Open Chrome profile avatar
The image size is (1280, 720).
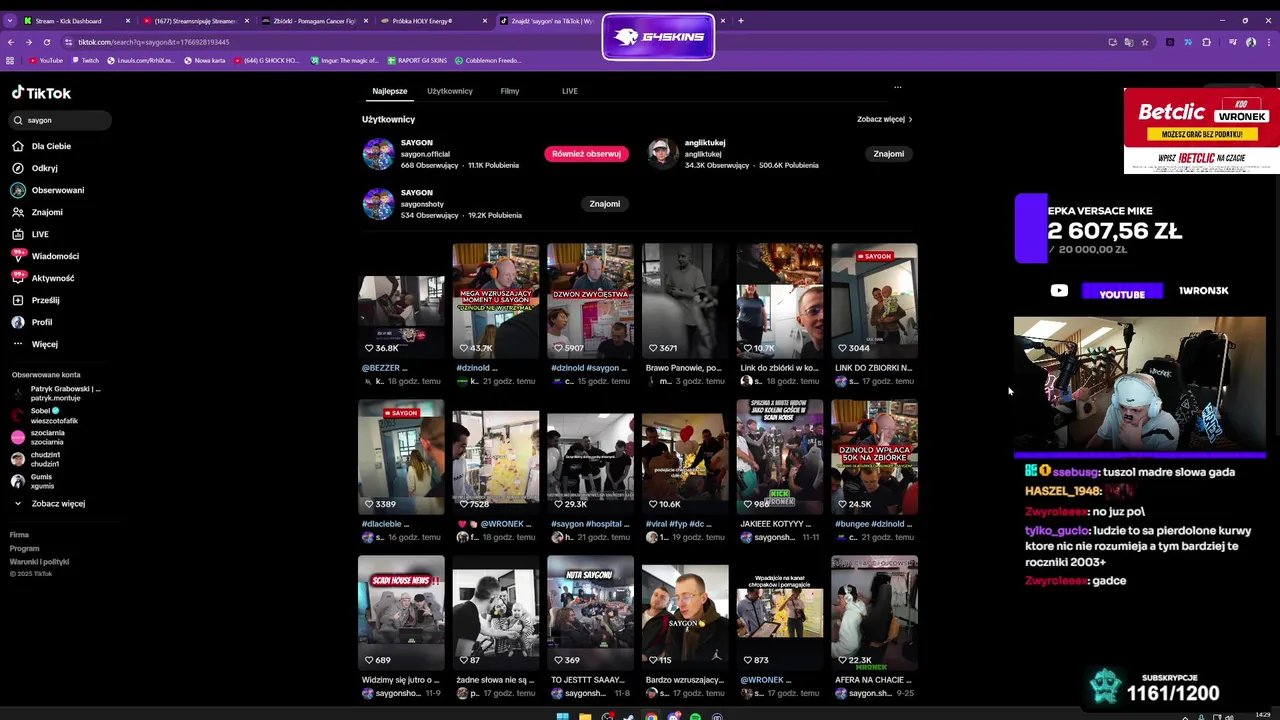pyautogui.click(x=1251, y=42)
